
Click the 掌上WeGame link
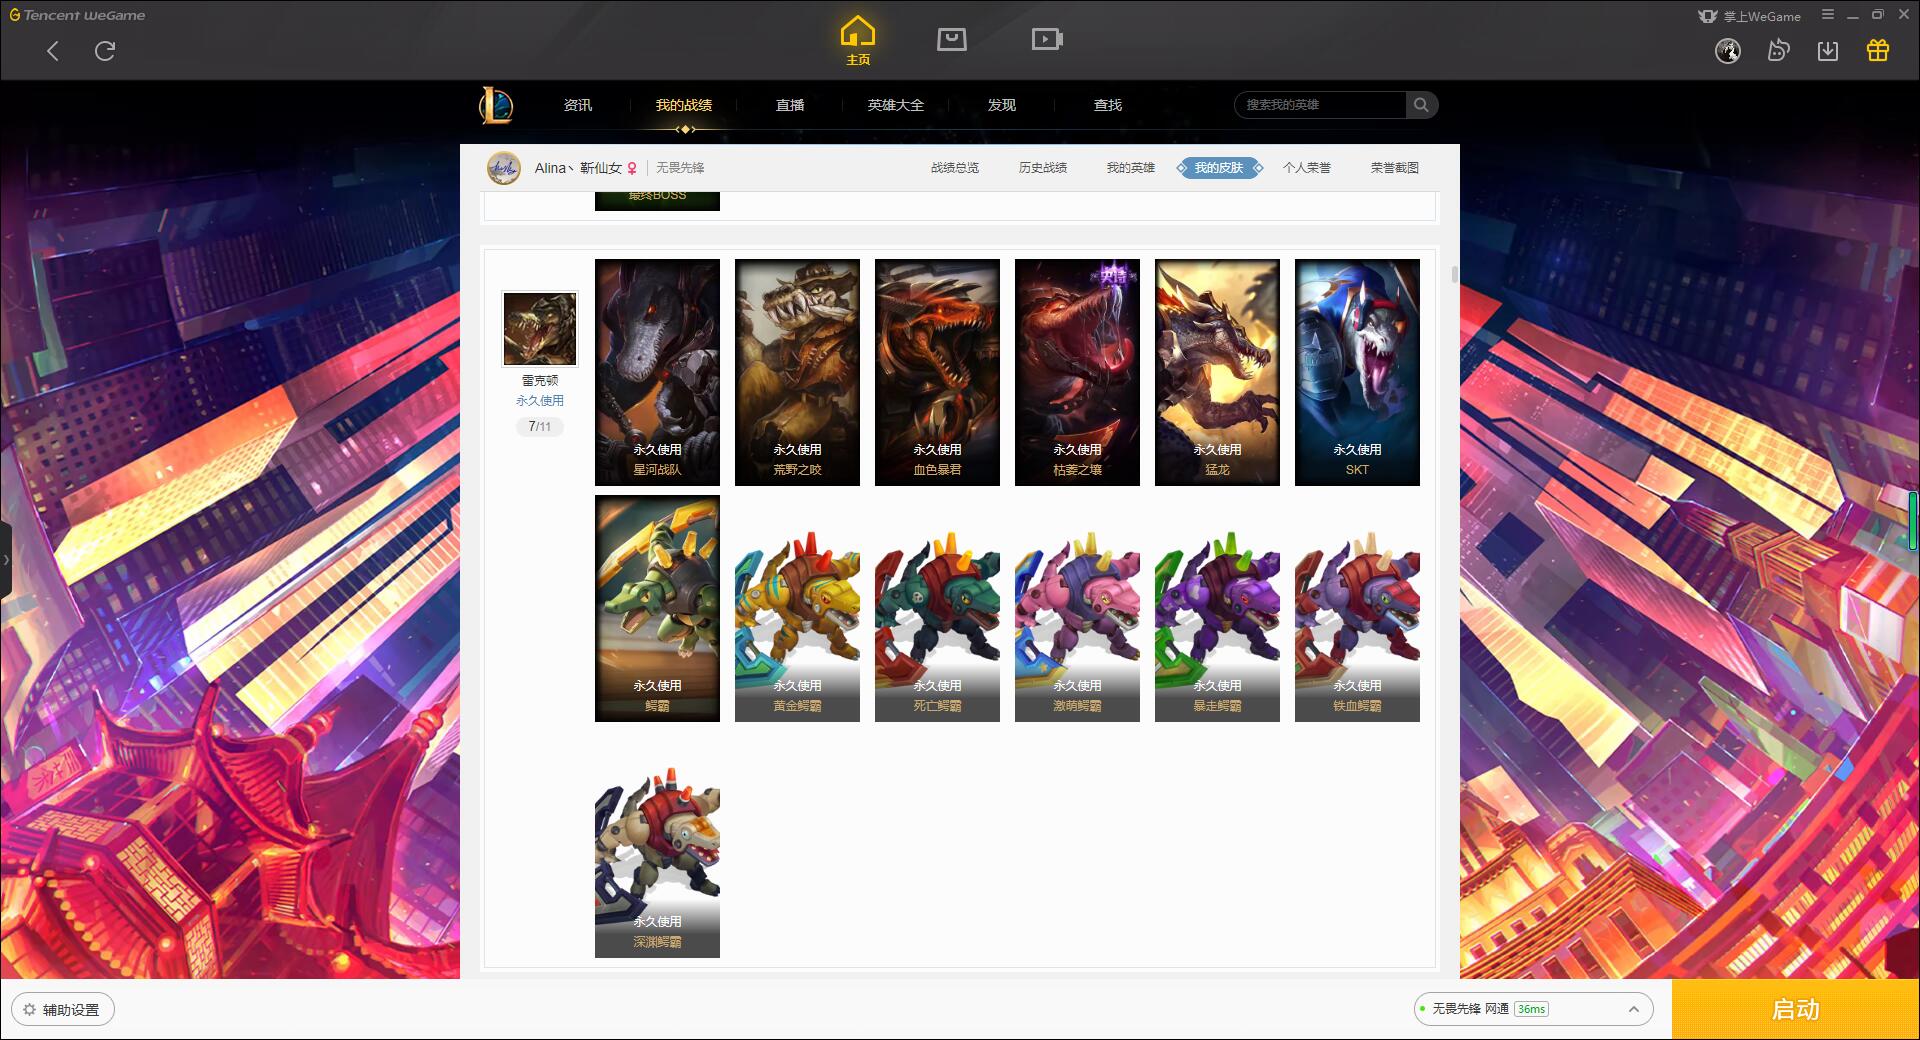click(1750, 16)
